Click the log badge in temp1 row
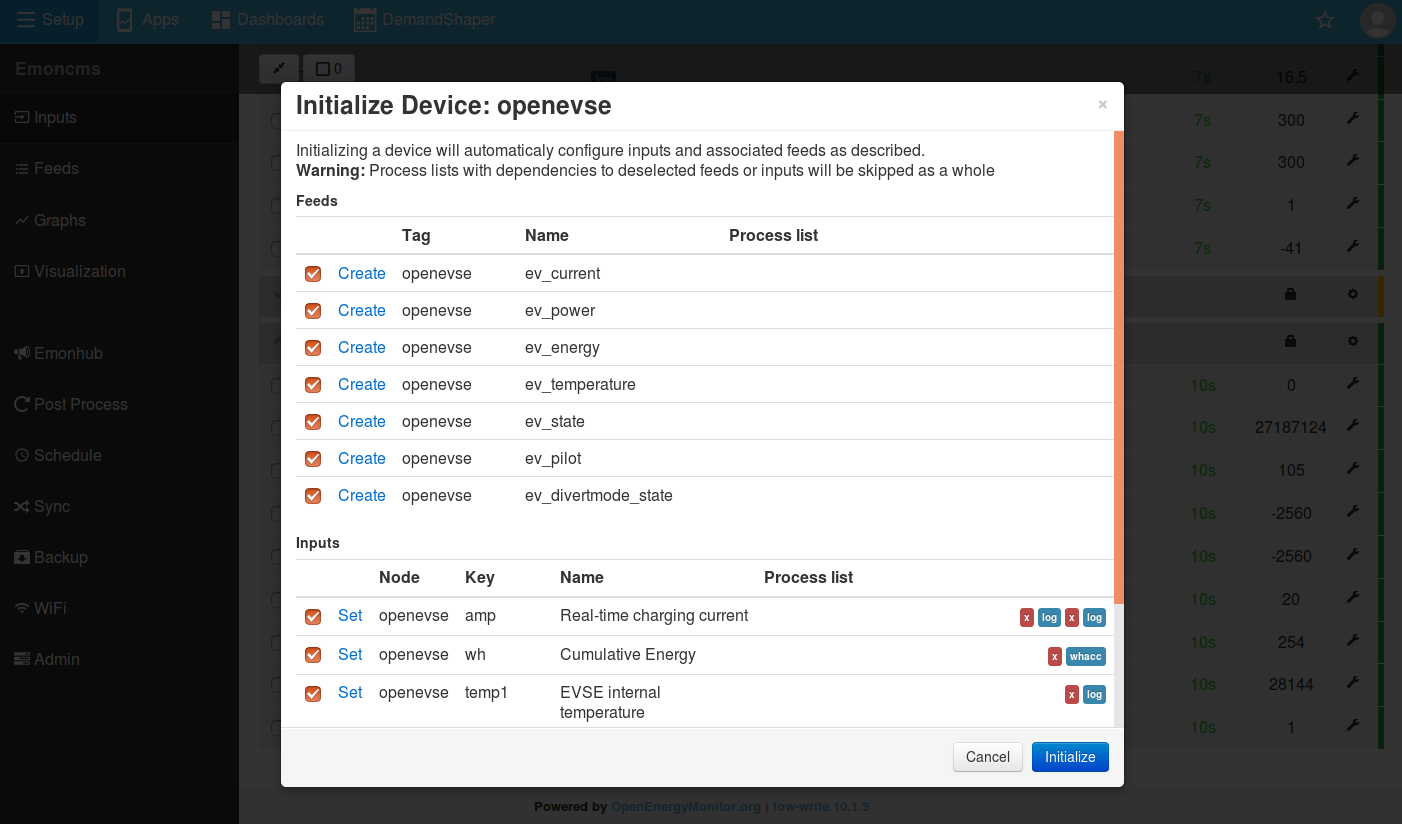Screen dimensions: 1402x824 [x=1094, y=694]
